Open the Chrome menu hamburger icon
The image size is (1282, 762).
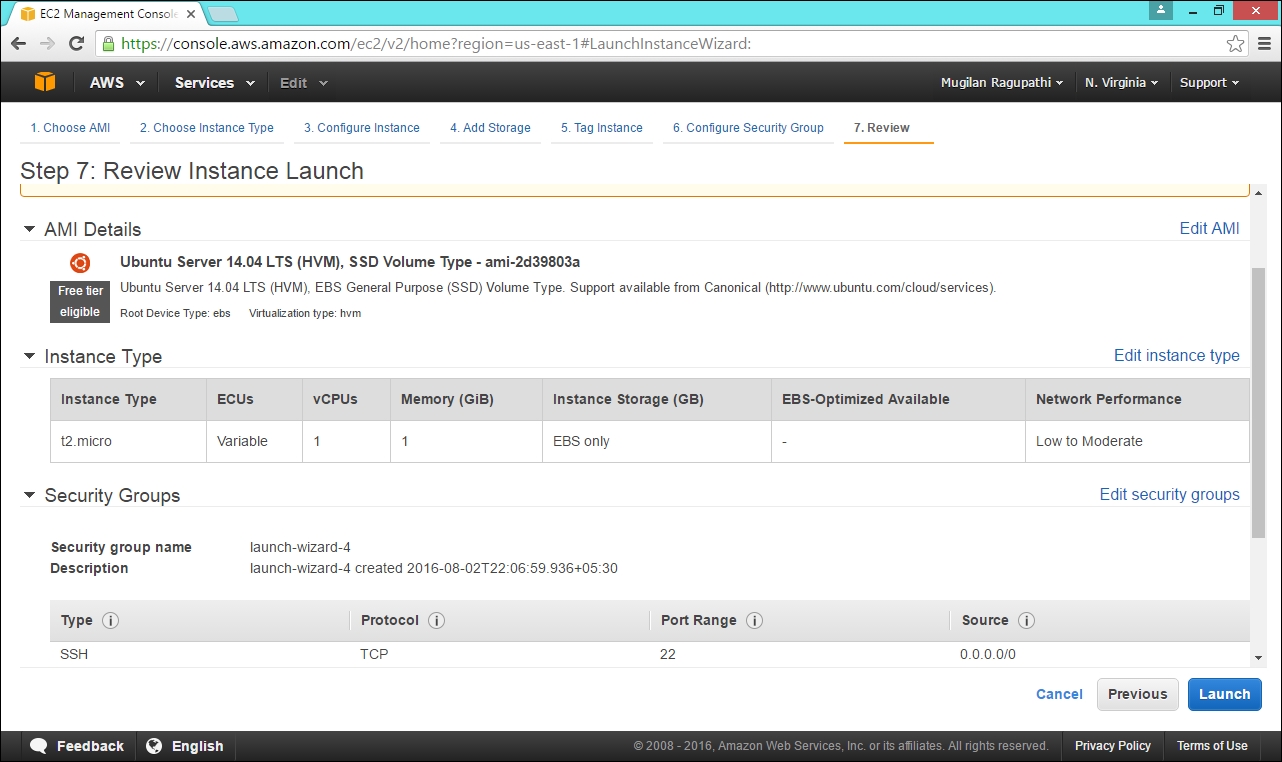click(x=1263, y=44)
